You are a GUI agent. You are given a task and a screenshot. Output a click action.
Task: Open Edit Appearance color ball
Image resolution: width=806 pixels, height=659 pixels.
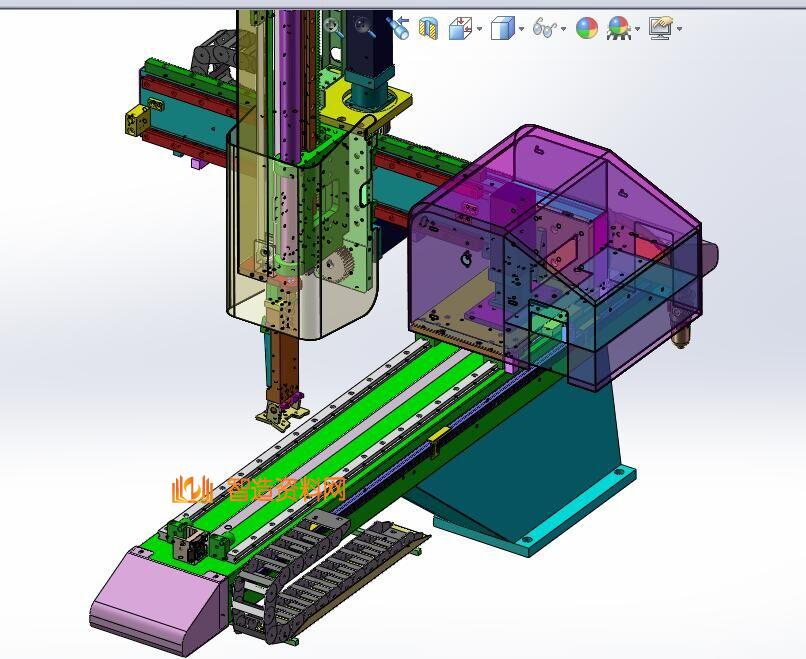[587, 28]
